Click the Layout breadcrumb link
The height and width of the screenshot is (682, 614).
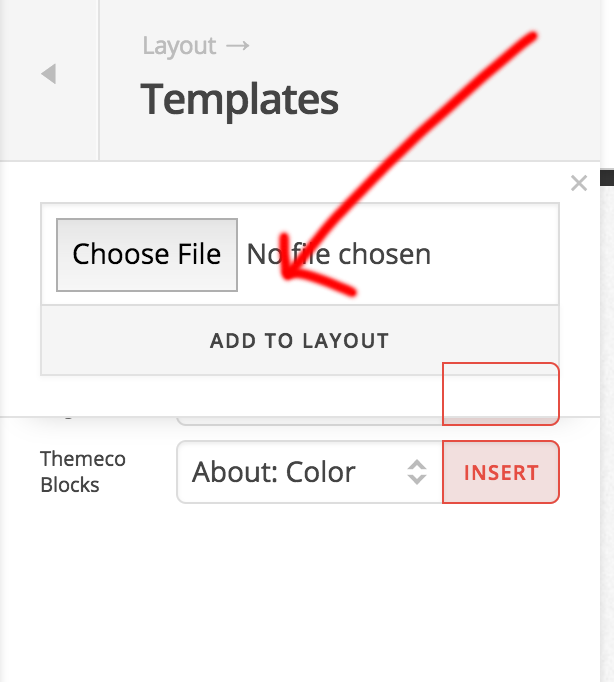[x=179, y=46]
